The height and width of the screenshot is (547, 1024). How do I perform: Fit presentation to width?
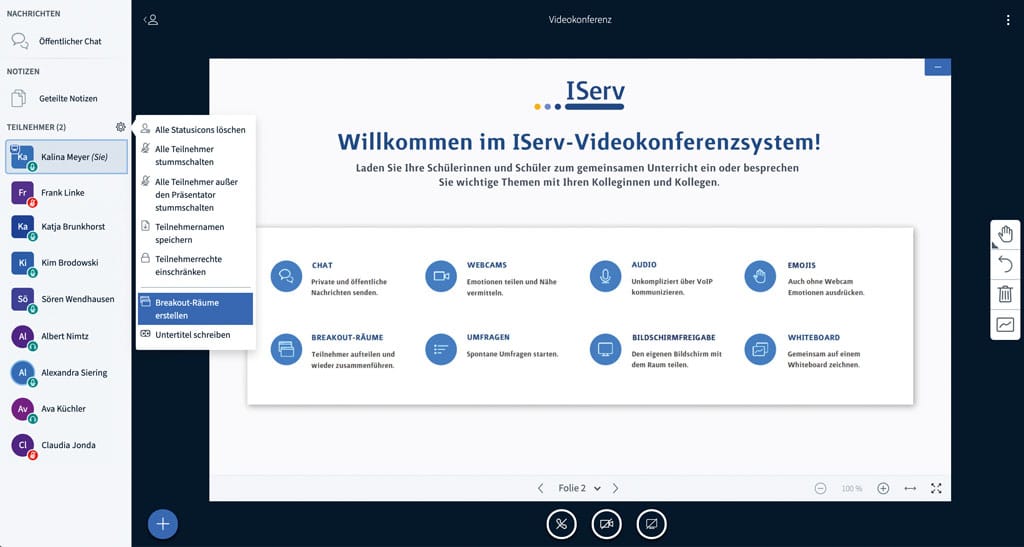pos(910,488)
